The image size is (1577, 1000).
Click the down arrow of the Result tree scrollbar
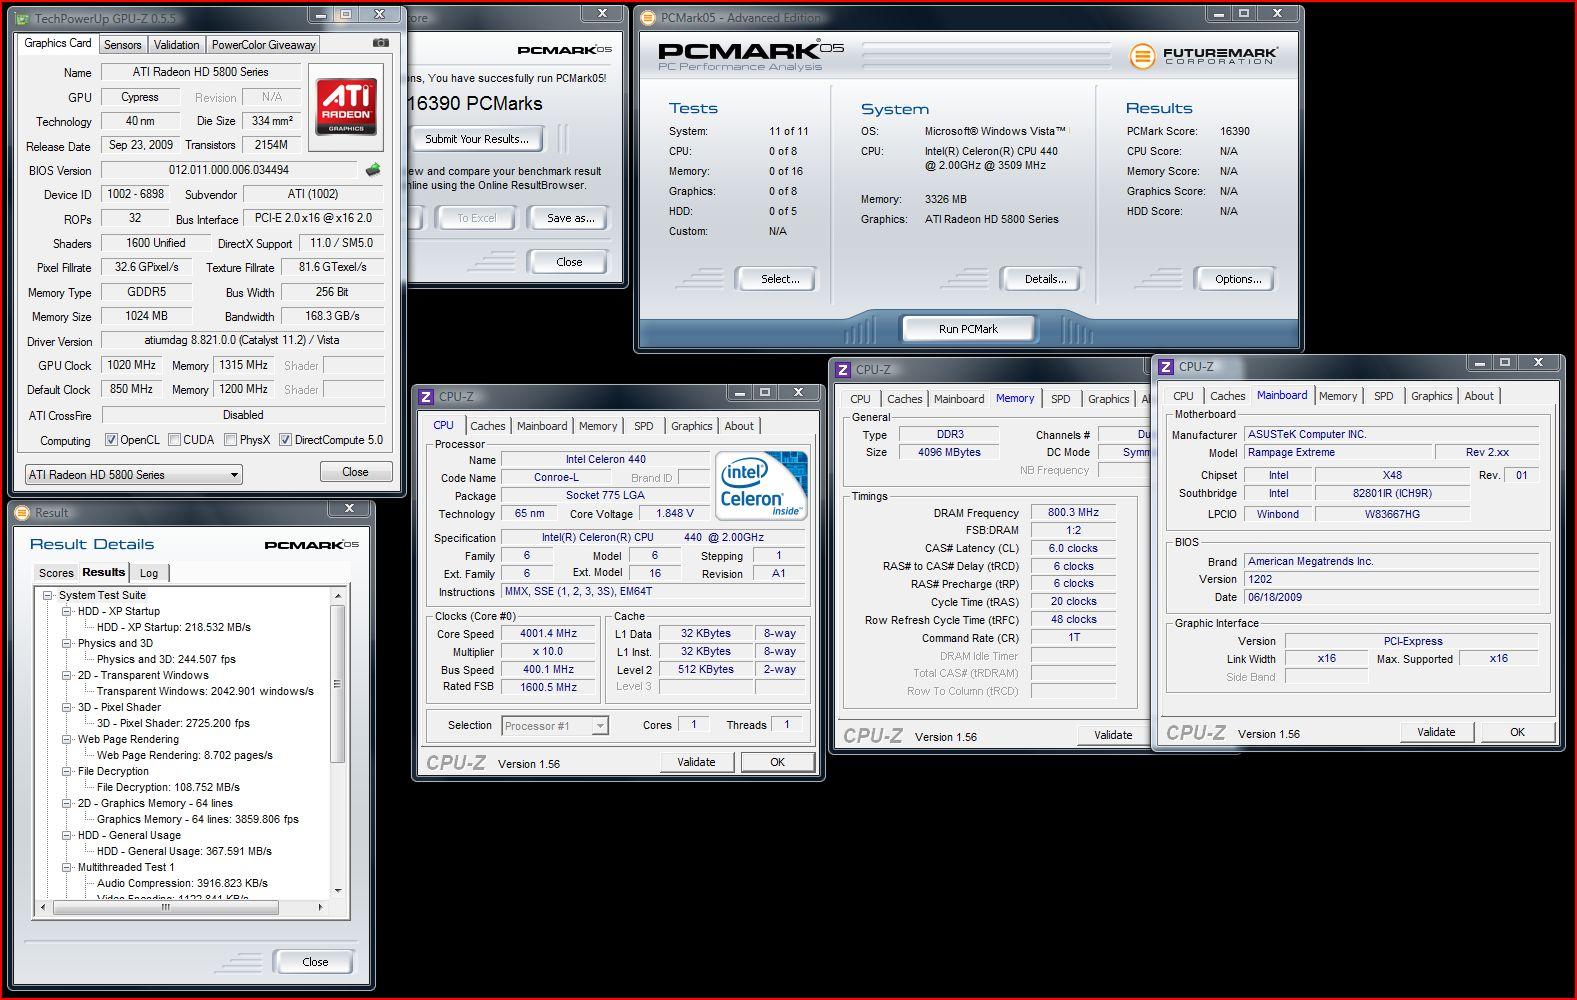tap(337, 890)
